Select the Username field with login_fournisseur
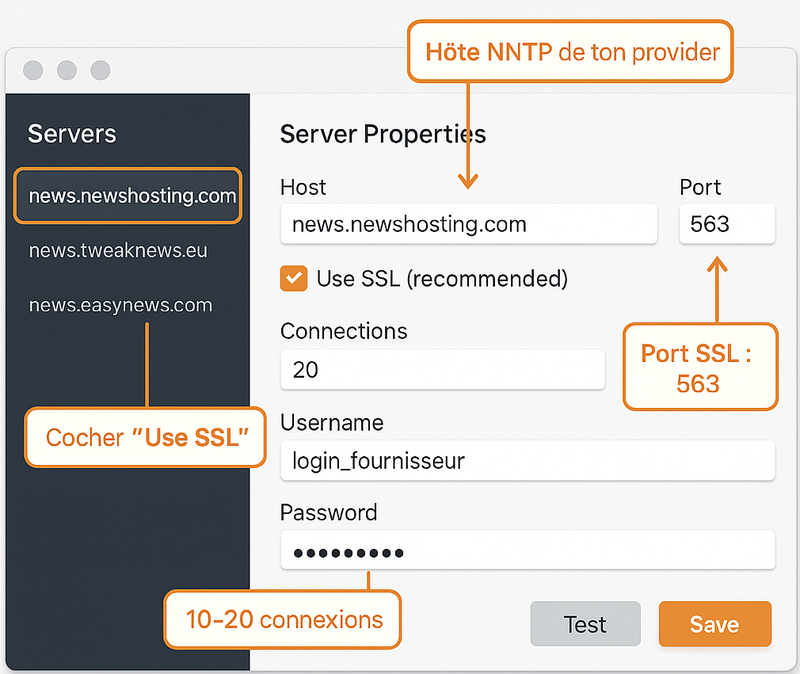This screenshot has height=674, width=800. pos(527,460)
